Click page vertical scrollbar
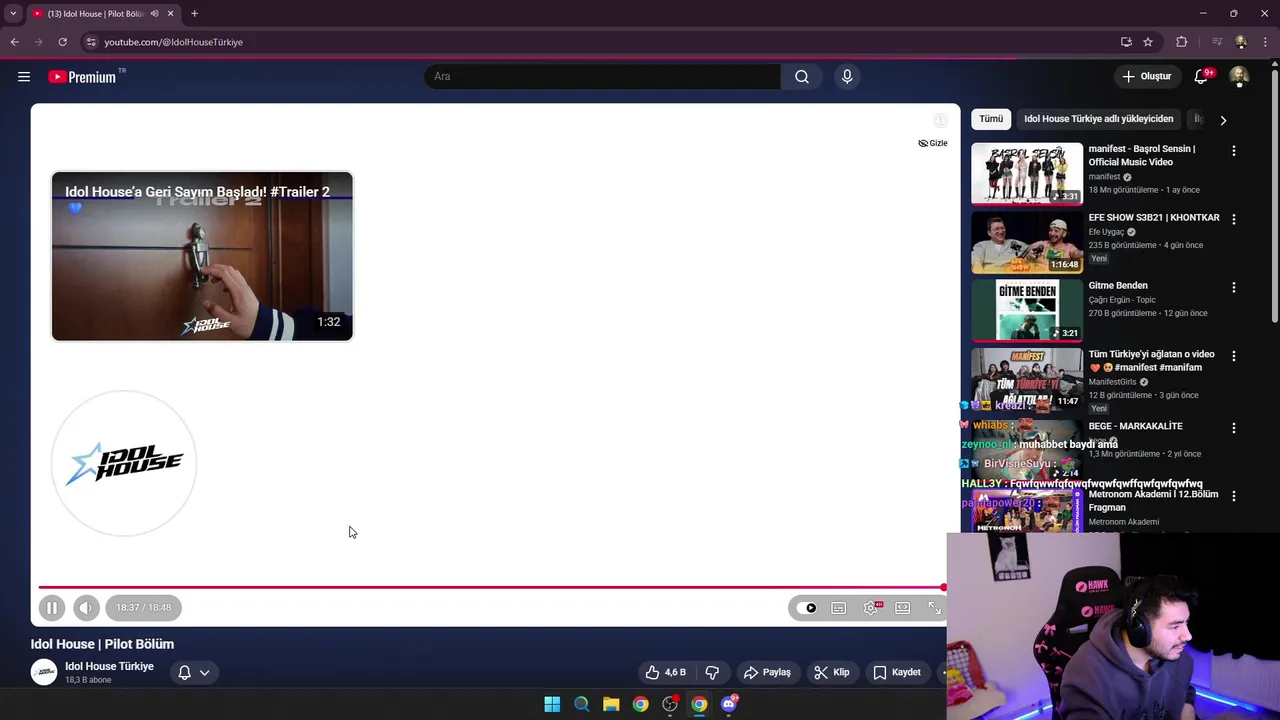The height and width of the screenshot is (720, 1280). click(x=1274, y=196)
